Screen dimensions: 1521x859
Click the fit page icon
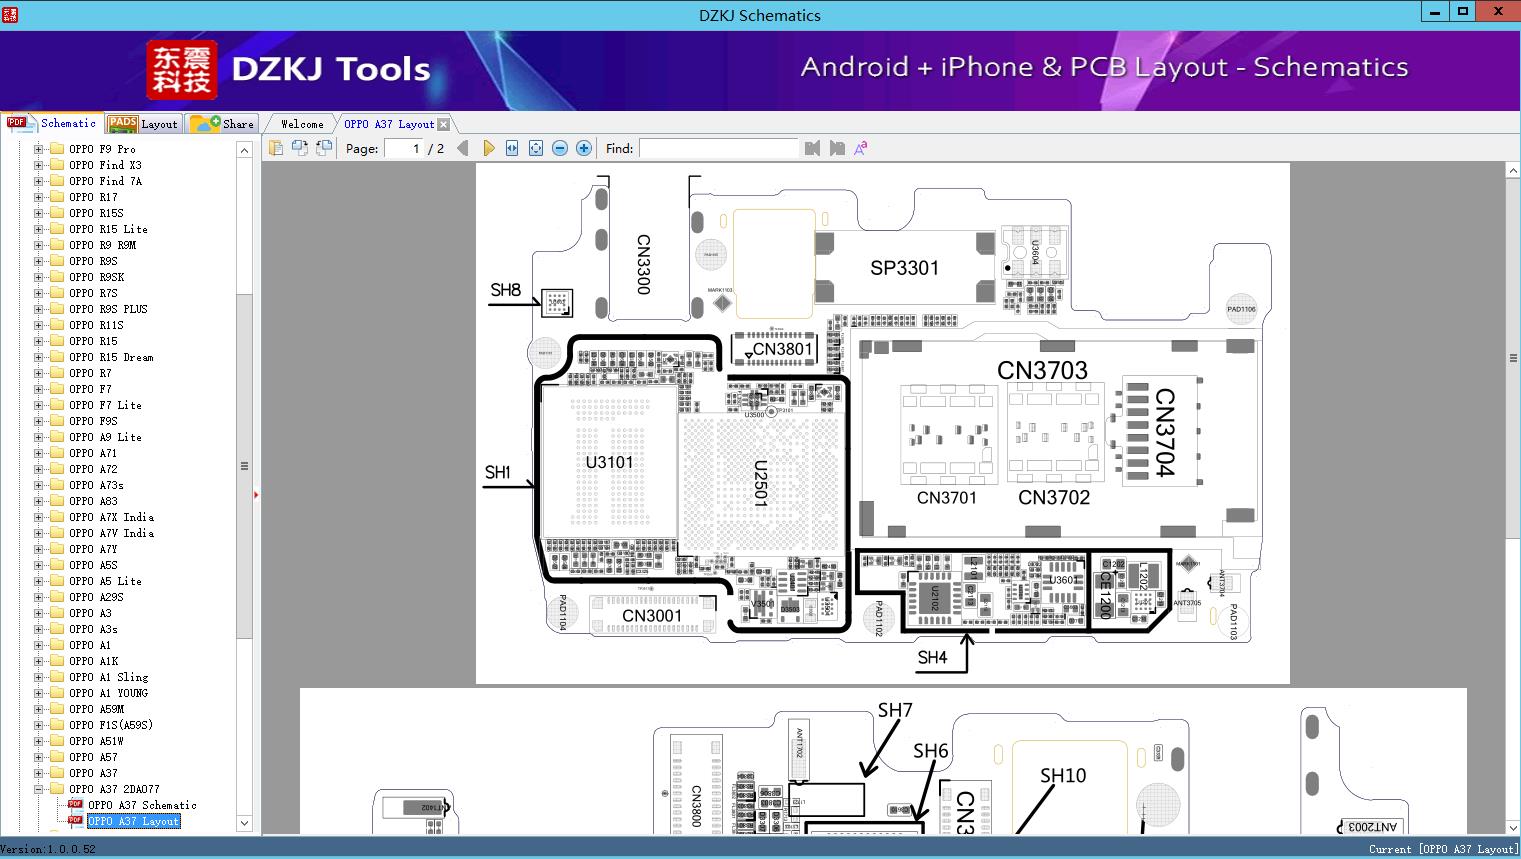(536, 148)
